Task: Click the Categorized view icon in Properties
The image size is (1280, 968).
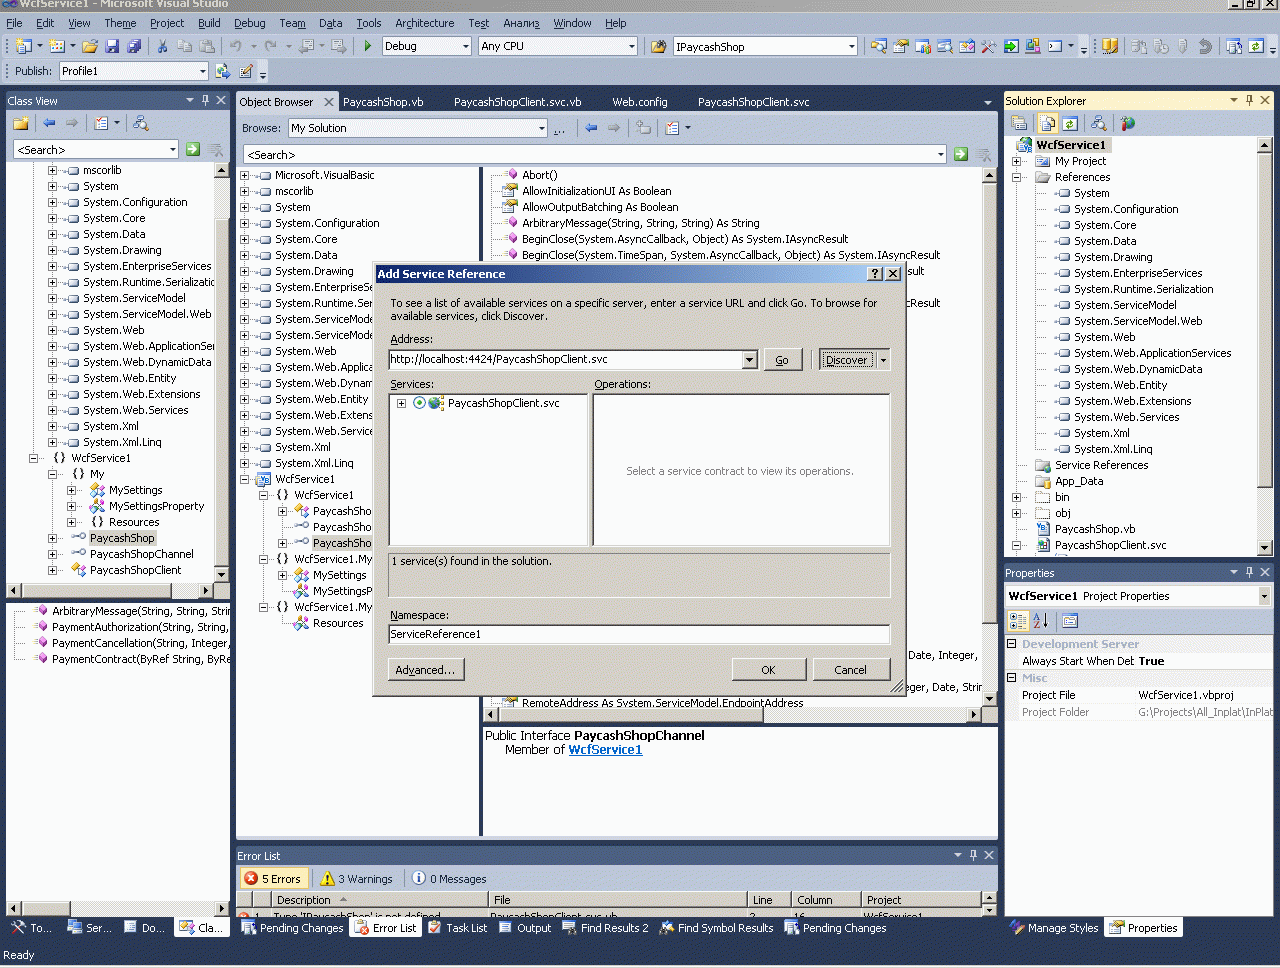Action: pos(1018,621)
